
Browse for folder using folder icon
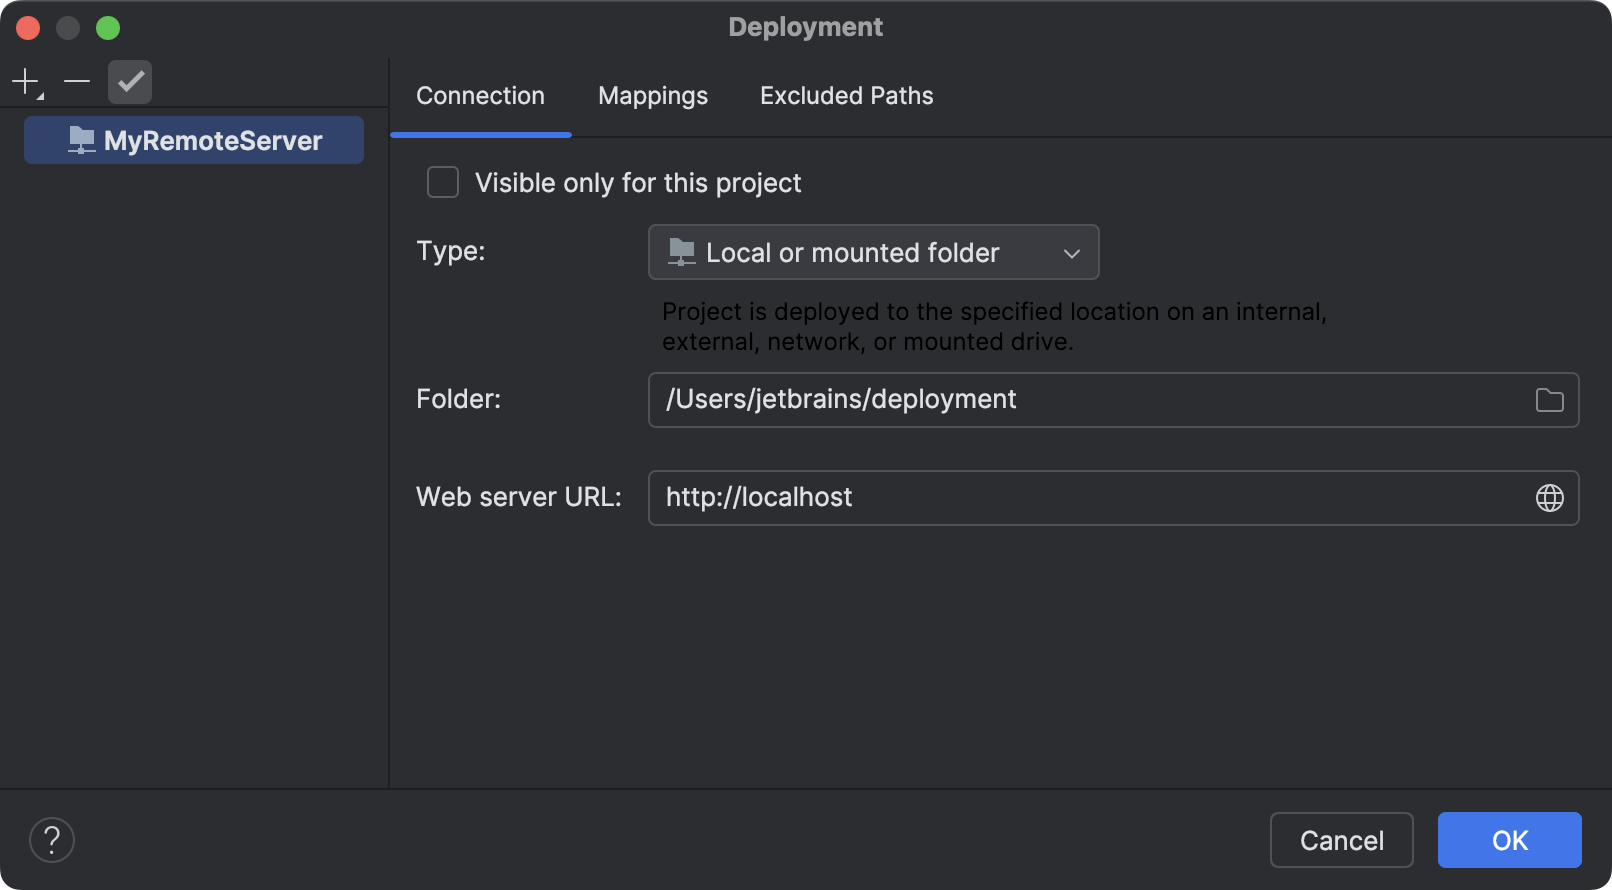(x=1549, y=400)
